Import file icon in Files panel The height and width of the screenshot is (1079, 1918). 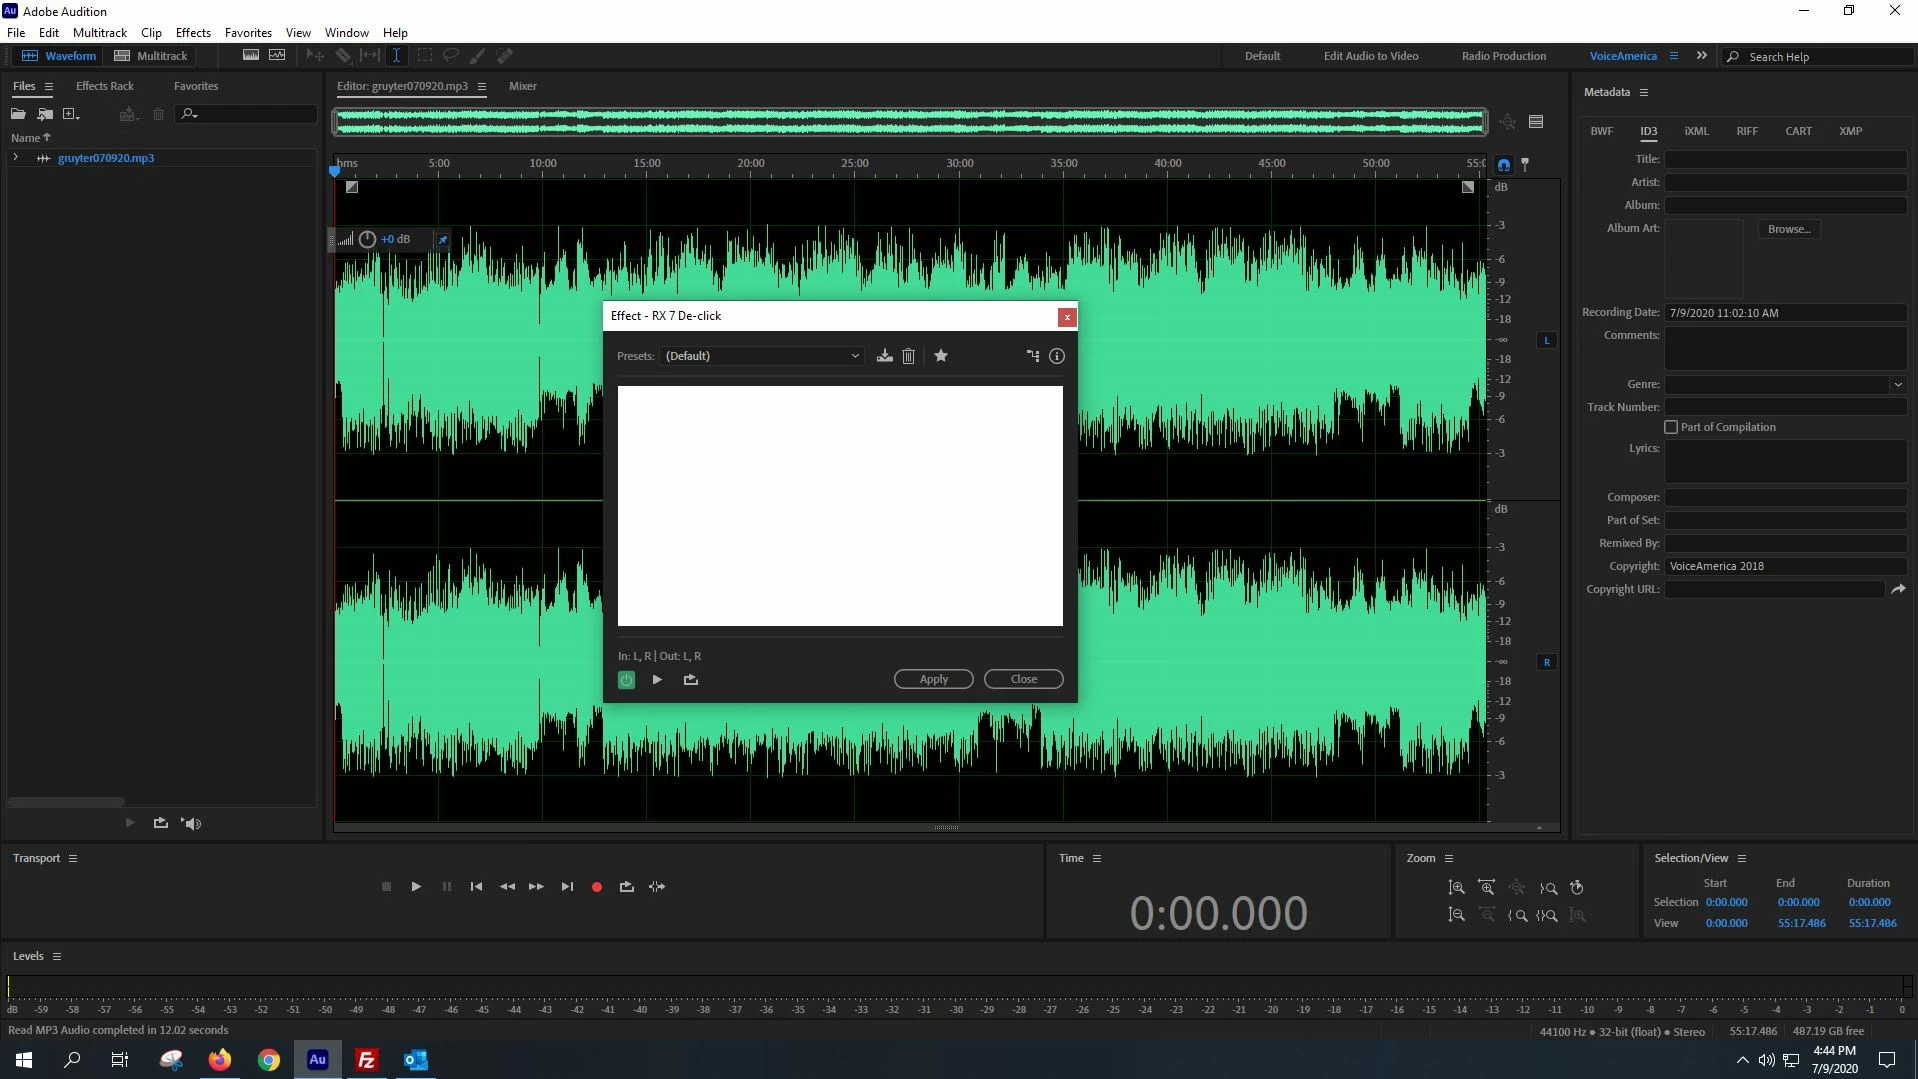coord(45,114)
